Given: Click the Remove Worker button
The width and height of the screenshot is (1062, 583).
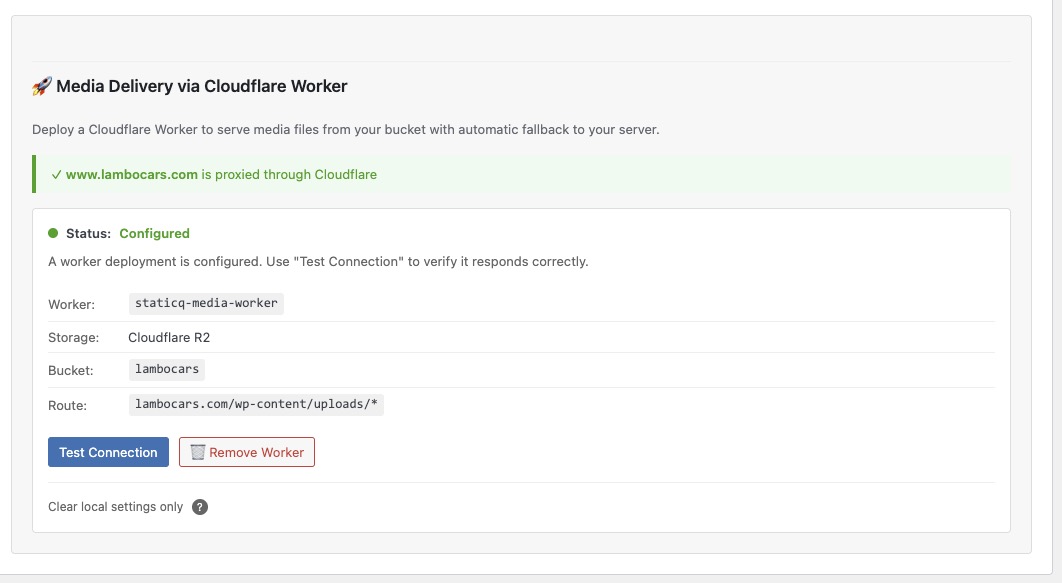Looking at the screenshot, I should point(246,452).
